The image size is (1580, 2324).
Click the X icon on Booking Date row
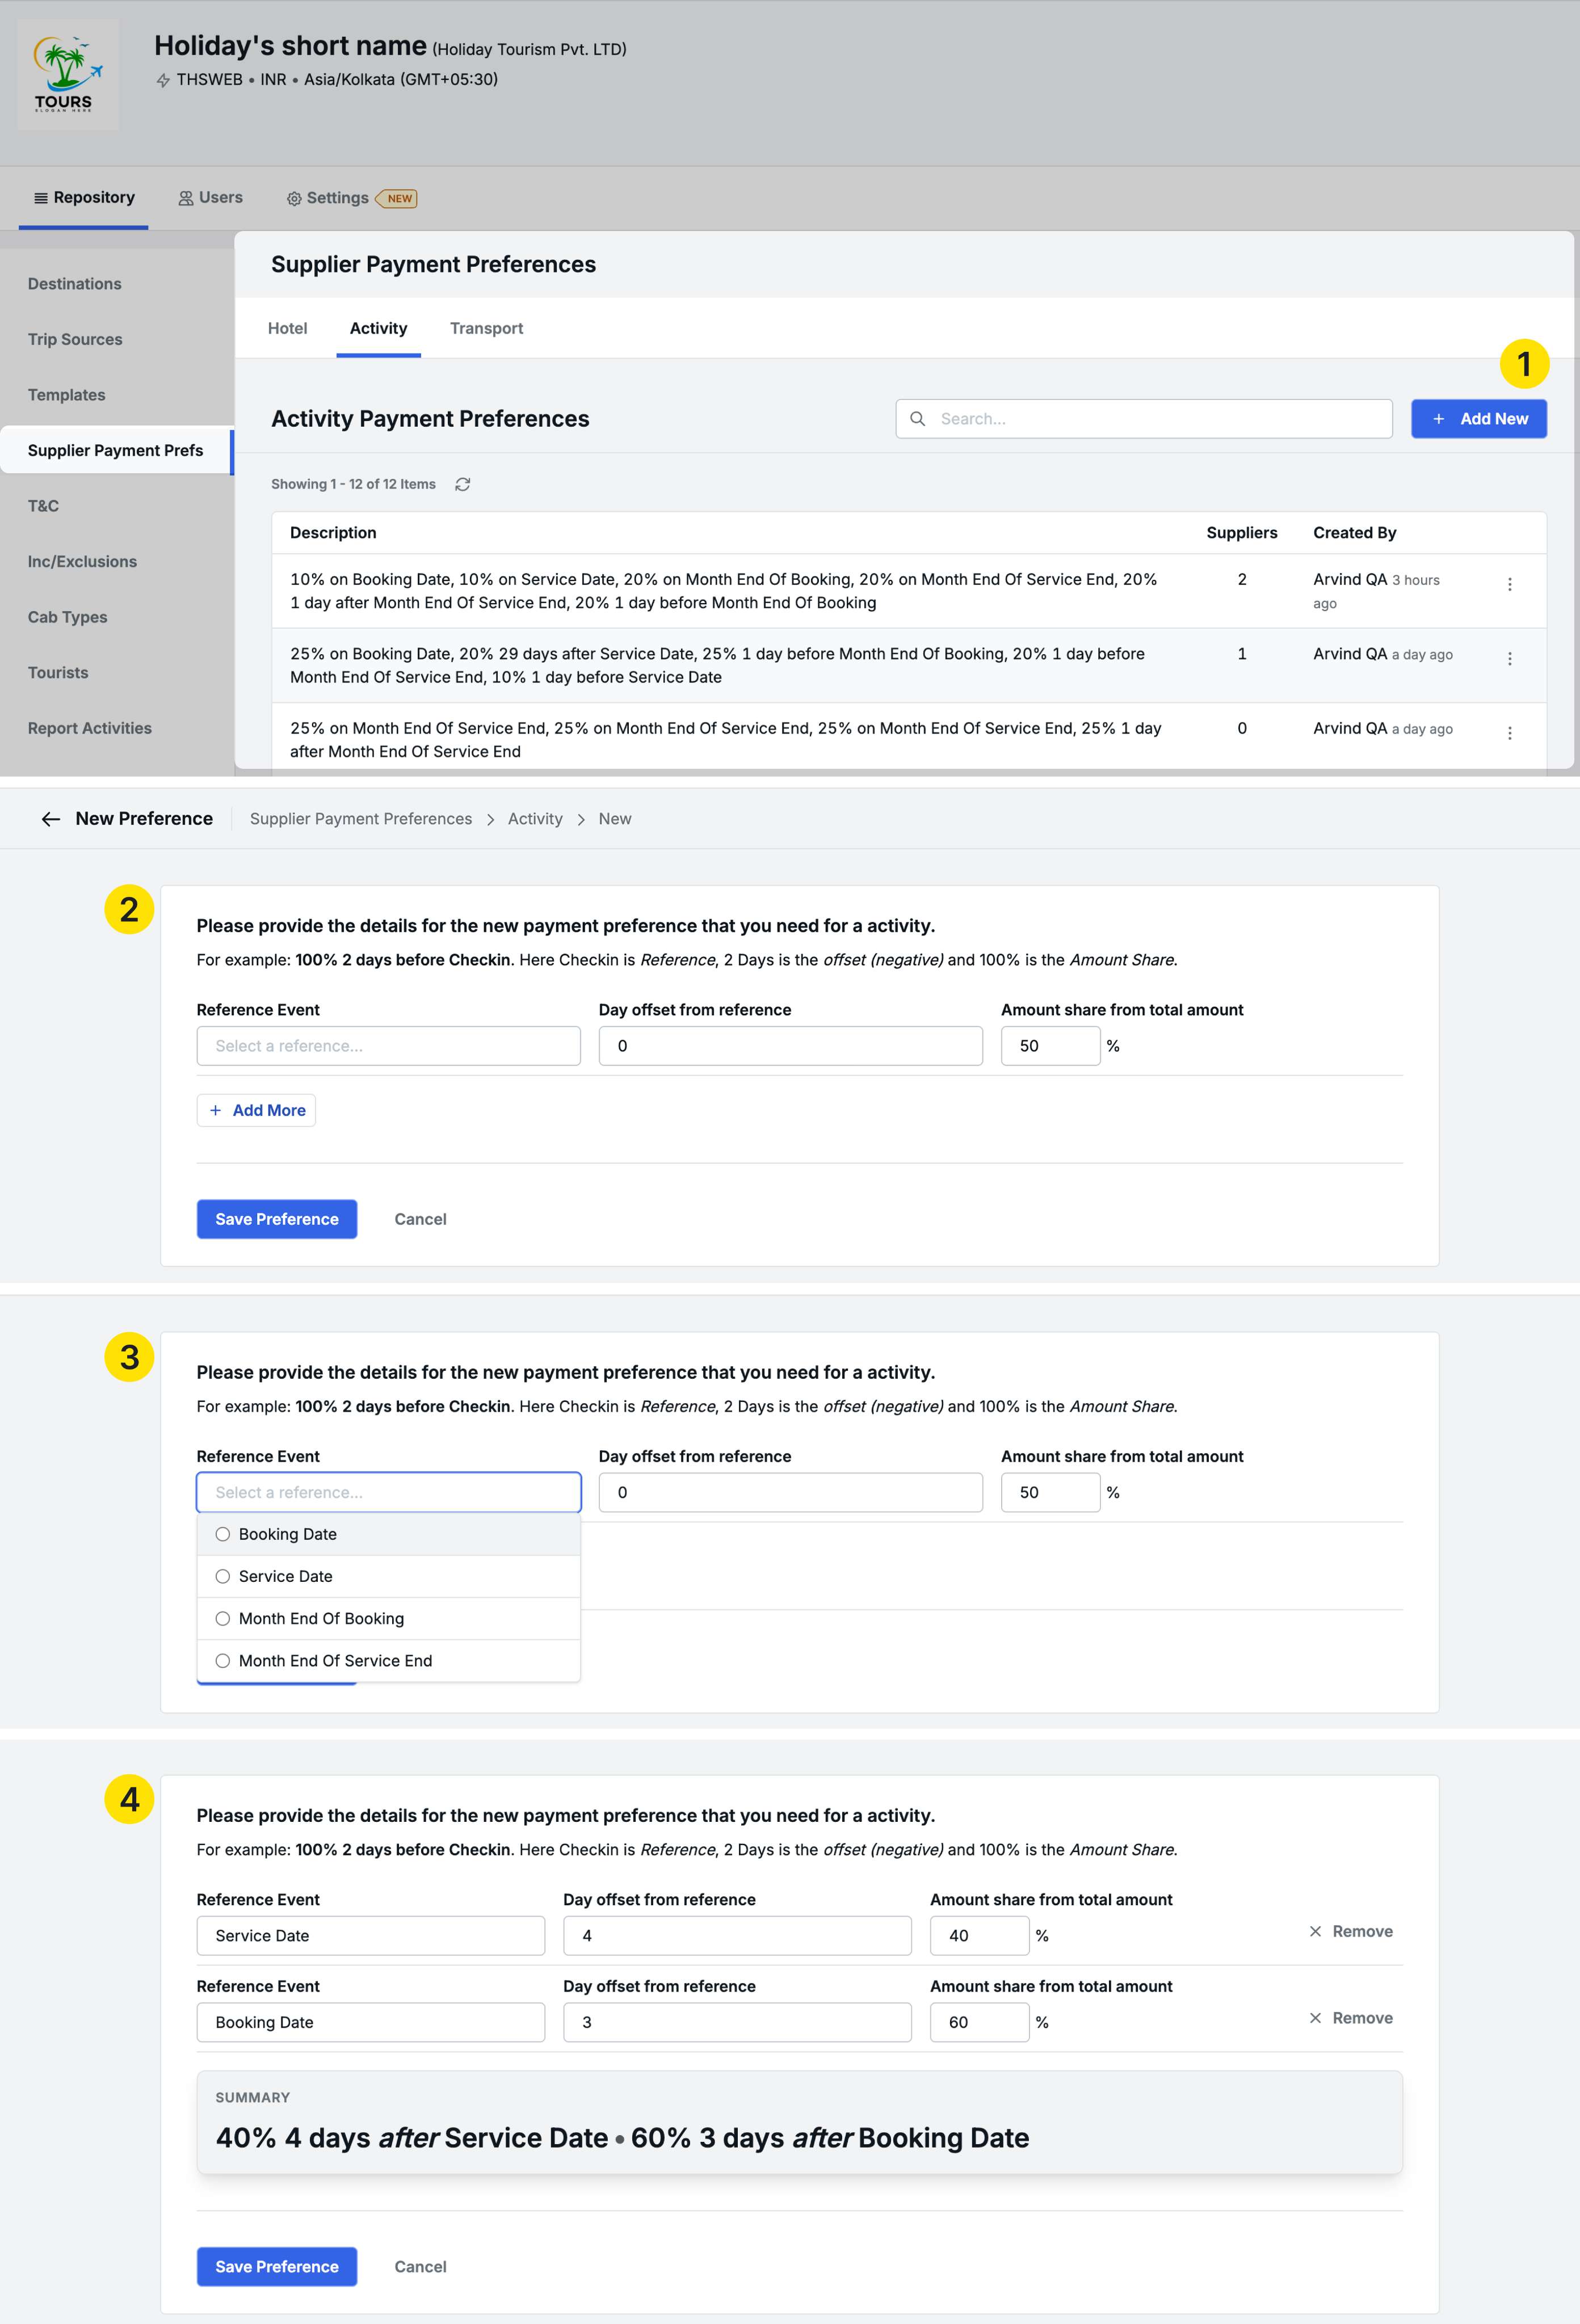(x=1315, y=2018)
